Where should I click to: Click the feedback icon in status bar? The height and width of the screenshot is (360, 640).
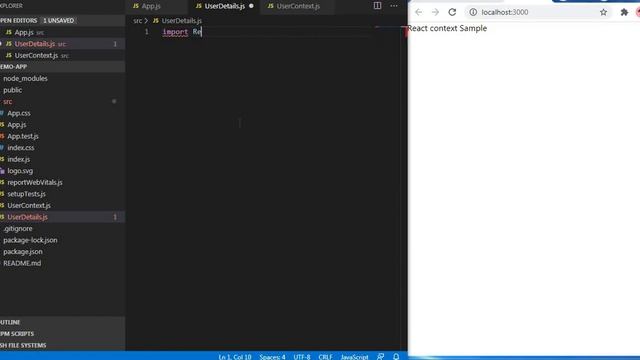click(380, 356)
